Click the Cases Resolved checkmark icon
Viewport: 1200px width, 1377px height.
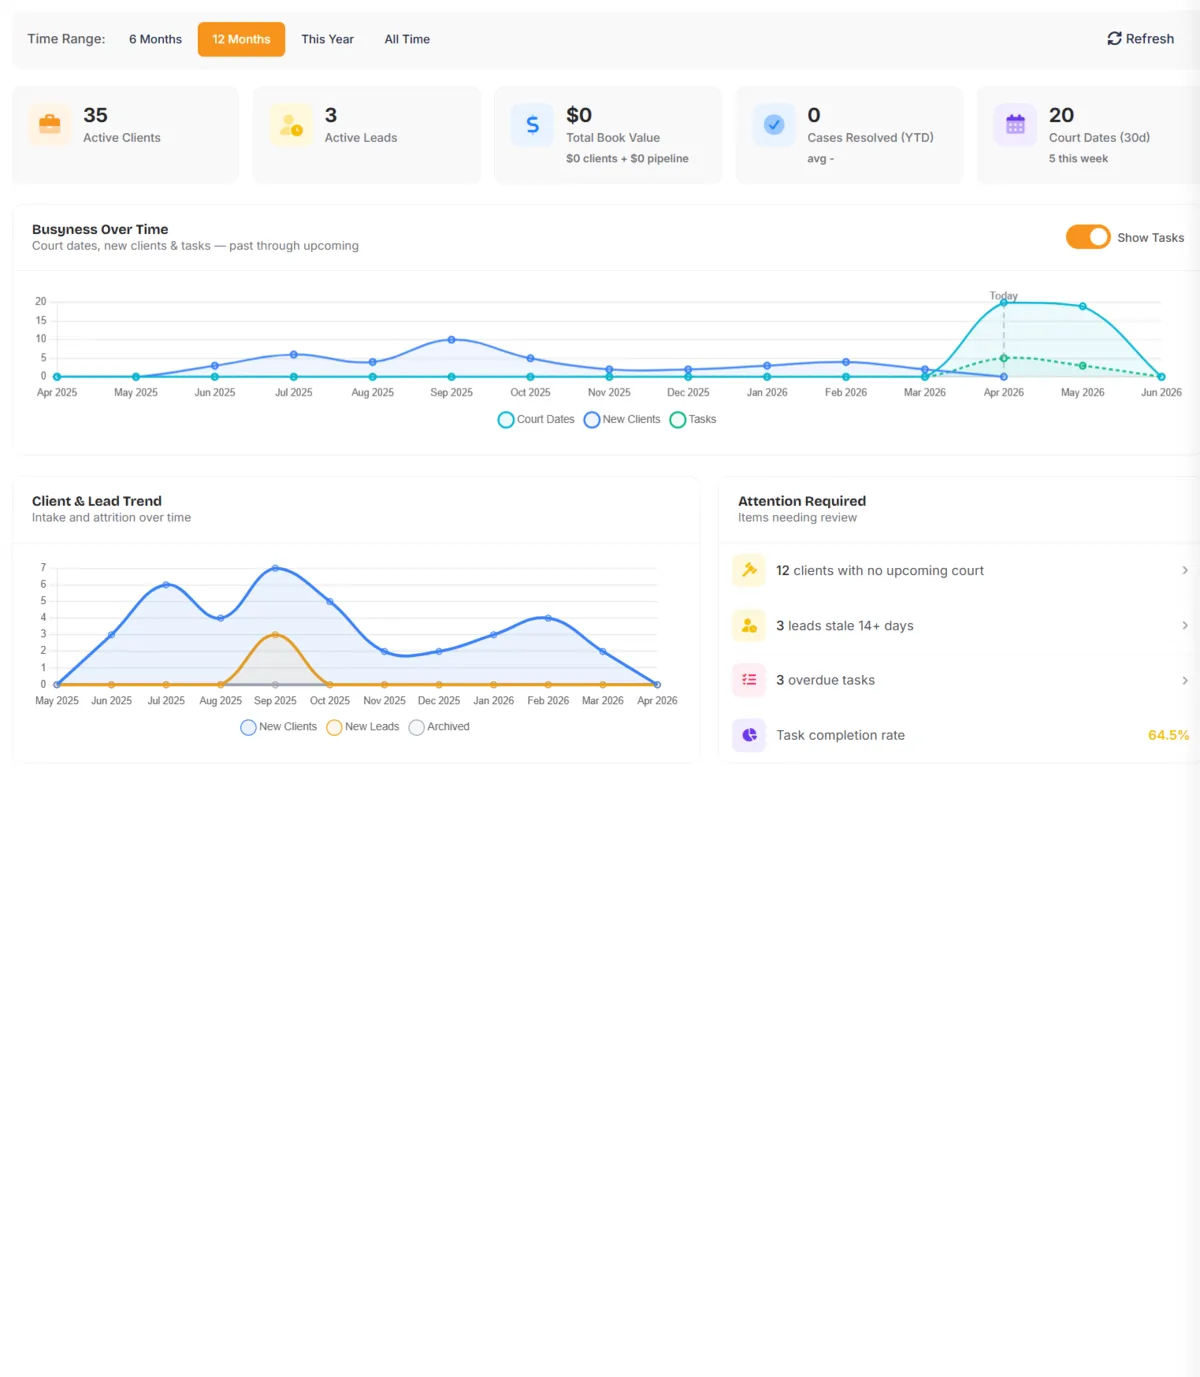773,125
